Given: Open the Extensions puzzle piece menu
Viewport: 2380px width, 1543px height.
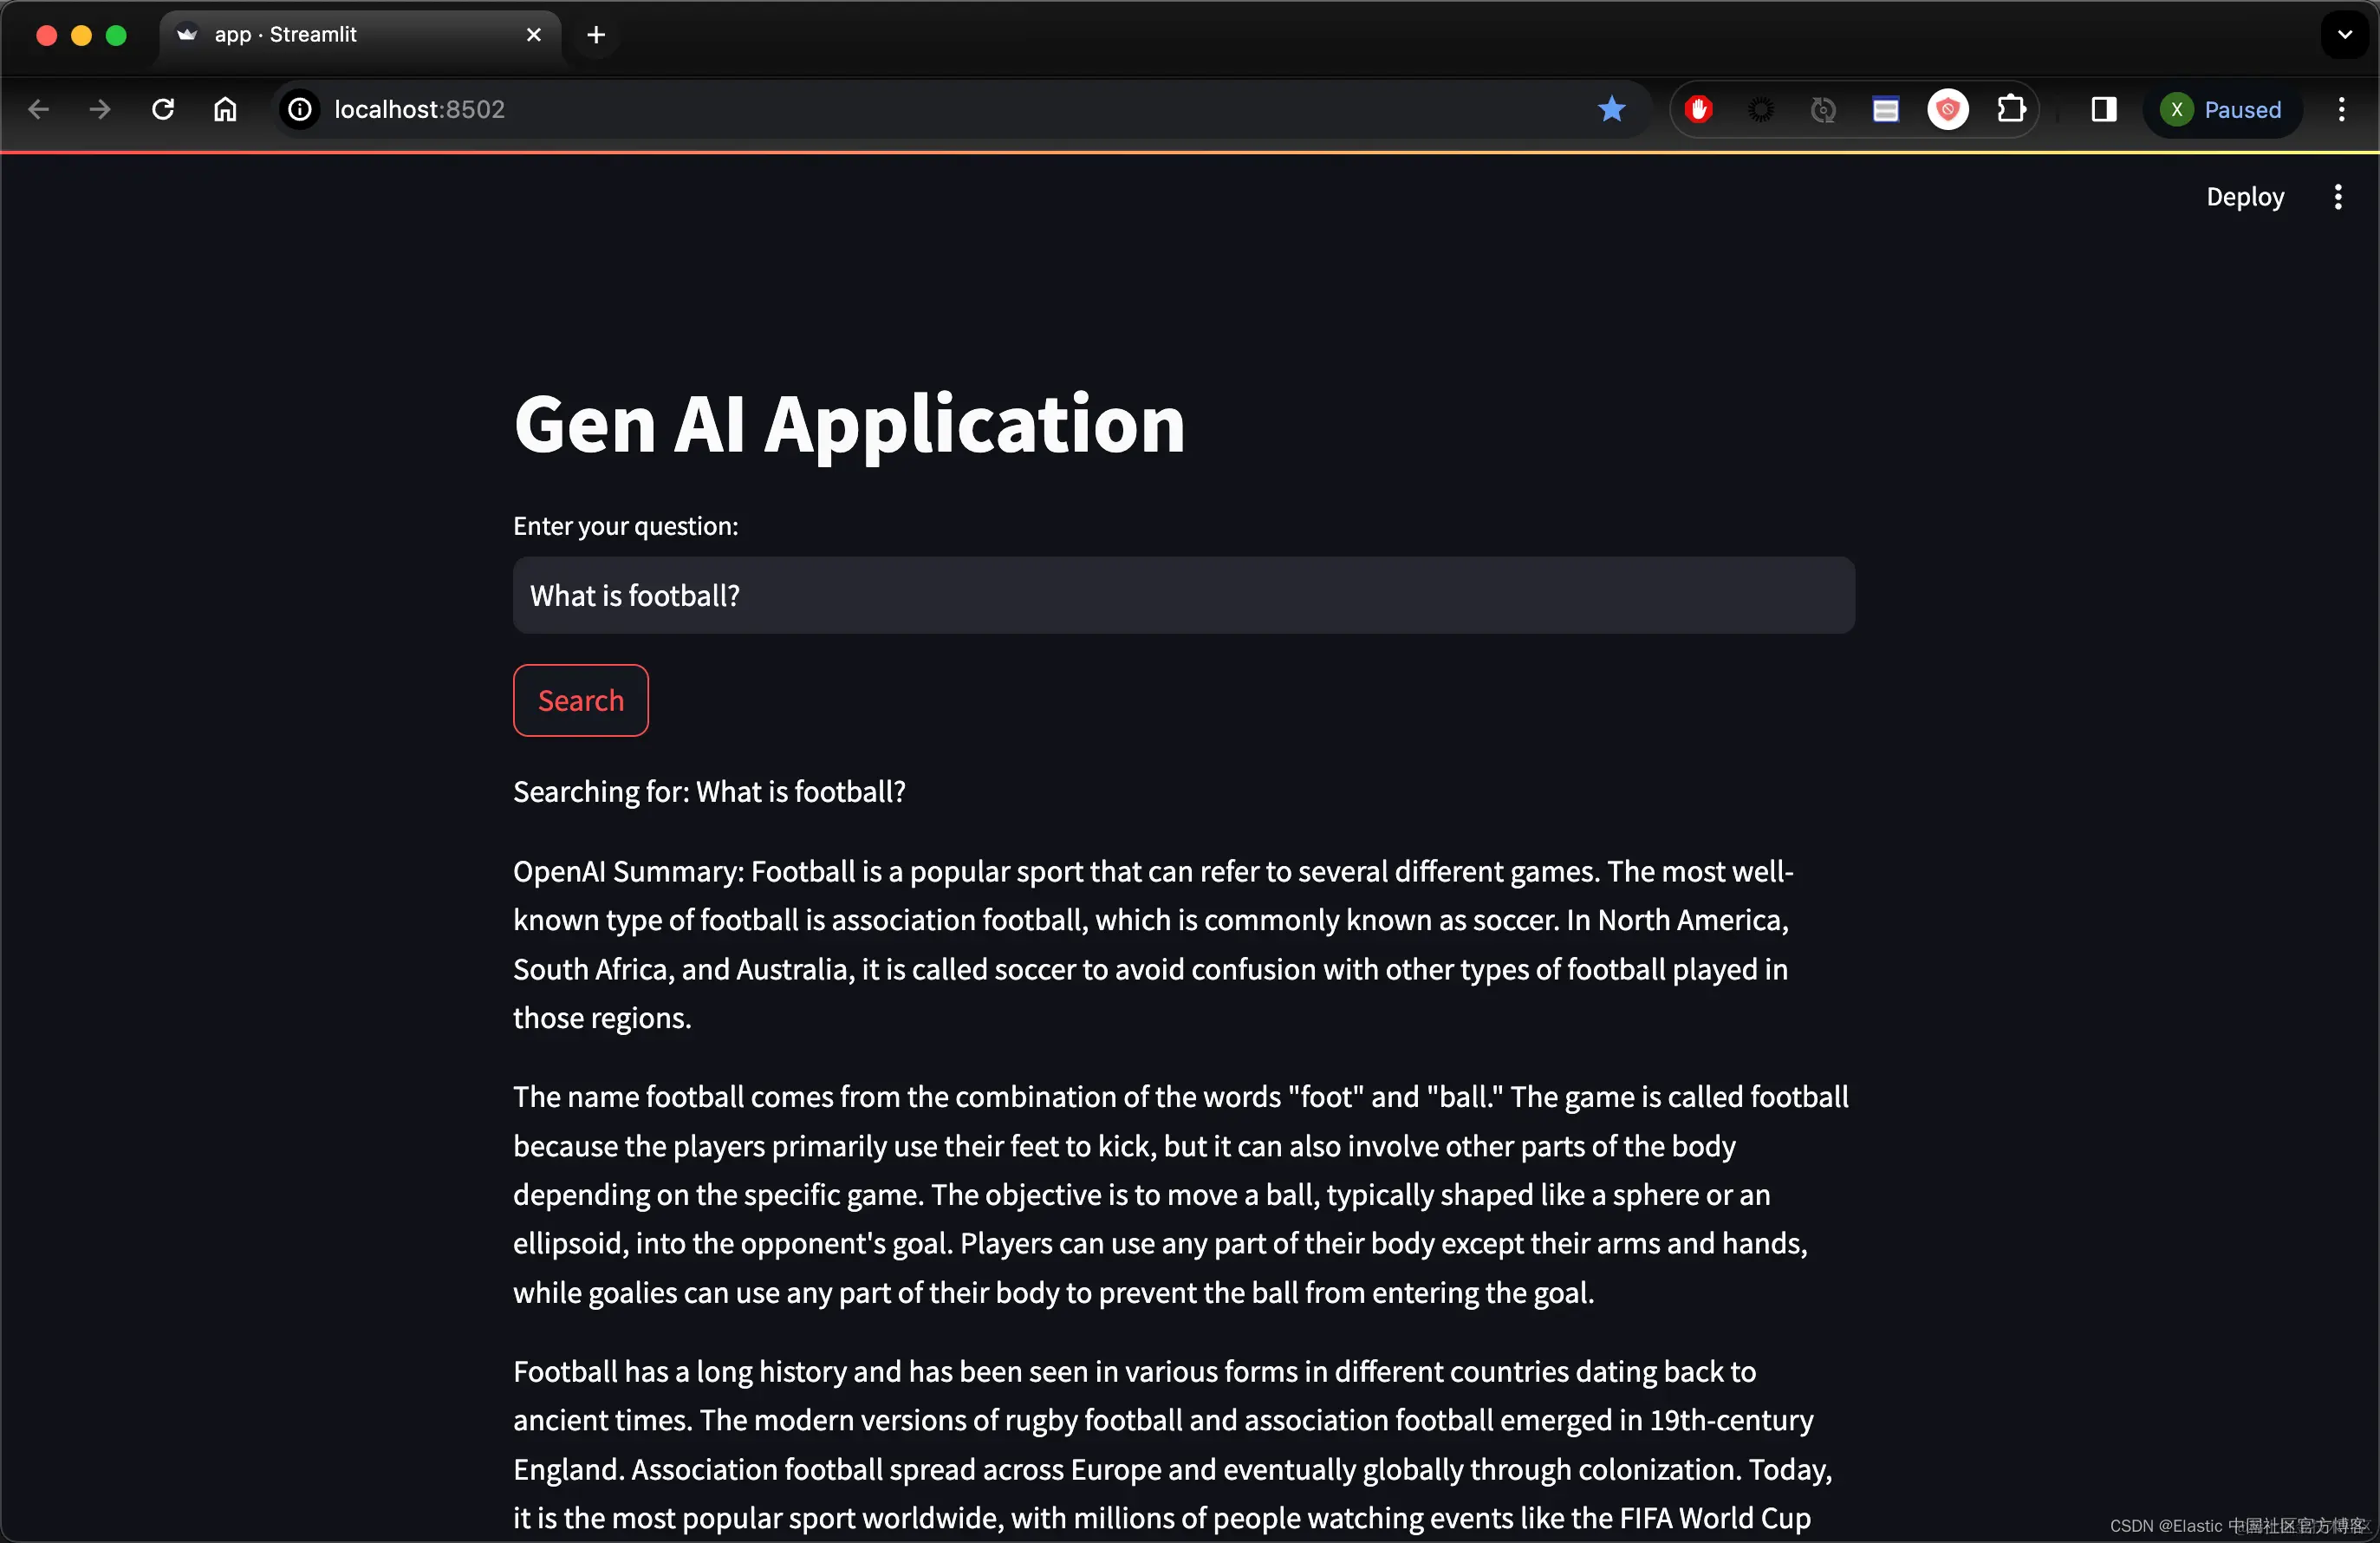Looking at the screenshot, I should (x=2011, y=109).
